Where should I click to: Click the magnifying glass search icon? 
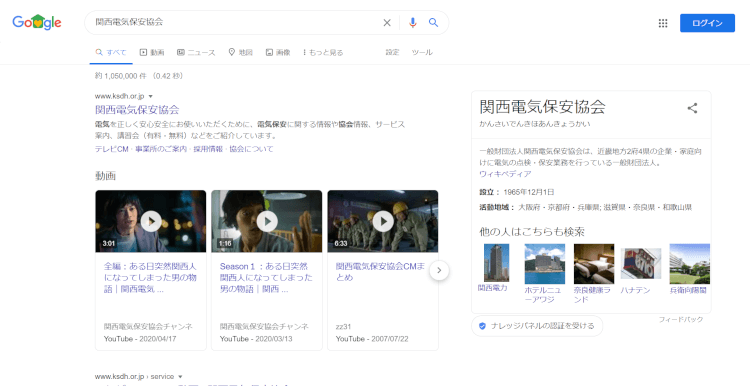tap(433, 22)
